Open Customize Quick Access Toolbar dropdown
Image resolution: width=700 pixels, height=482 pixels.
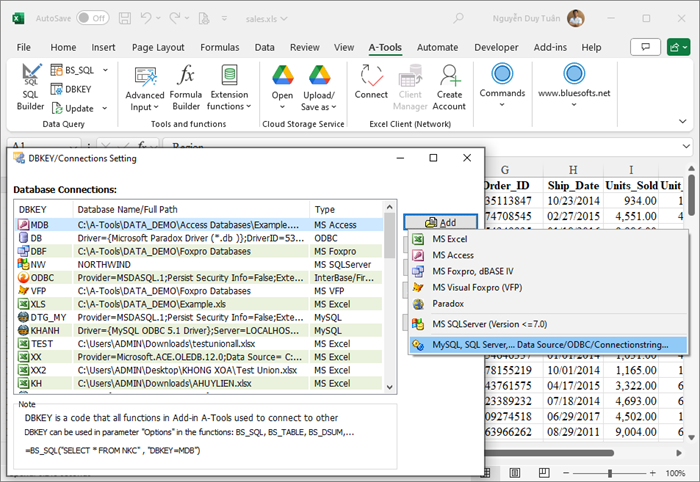pos(224,18)
